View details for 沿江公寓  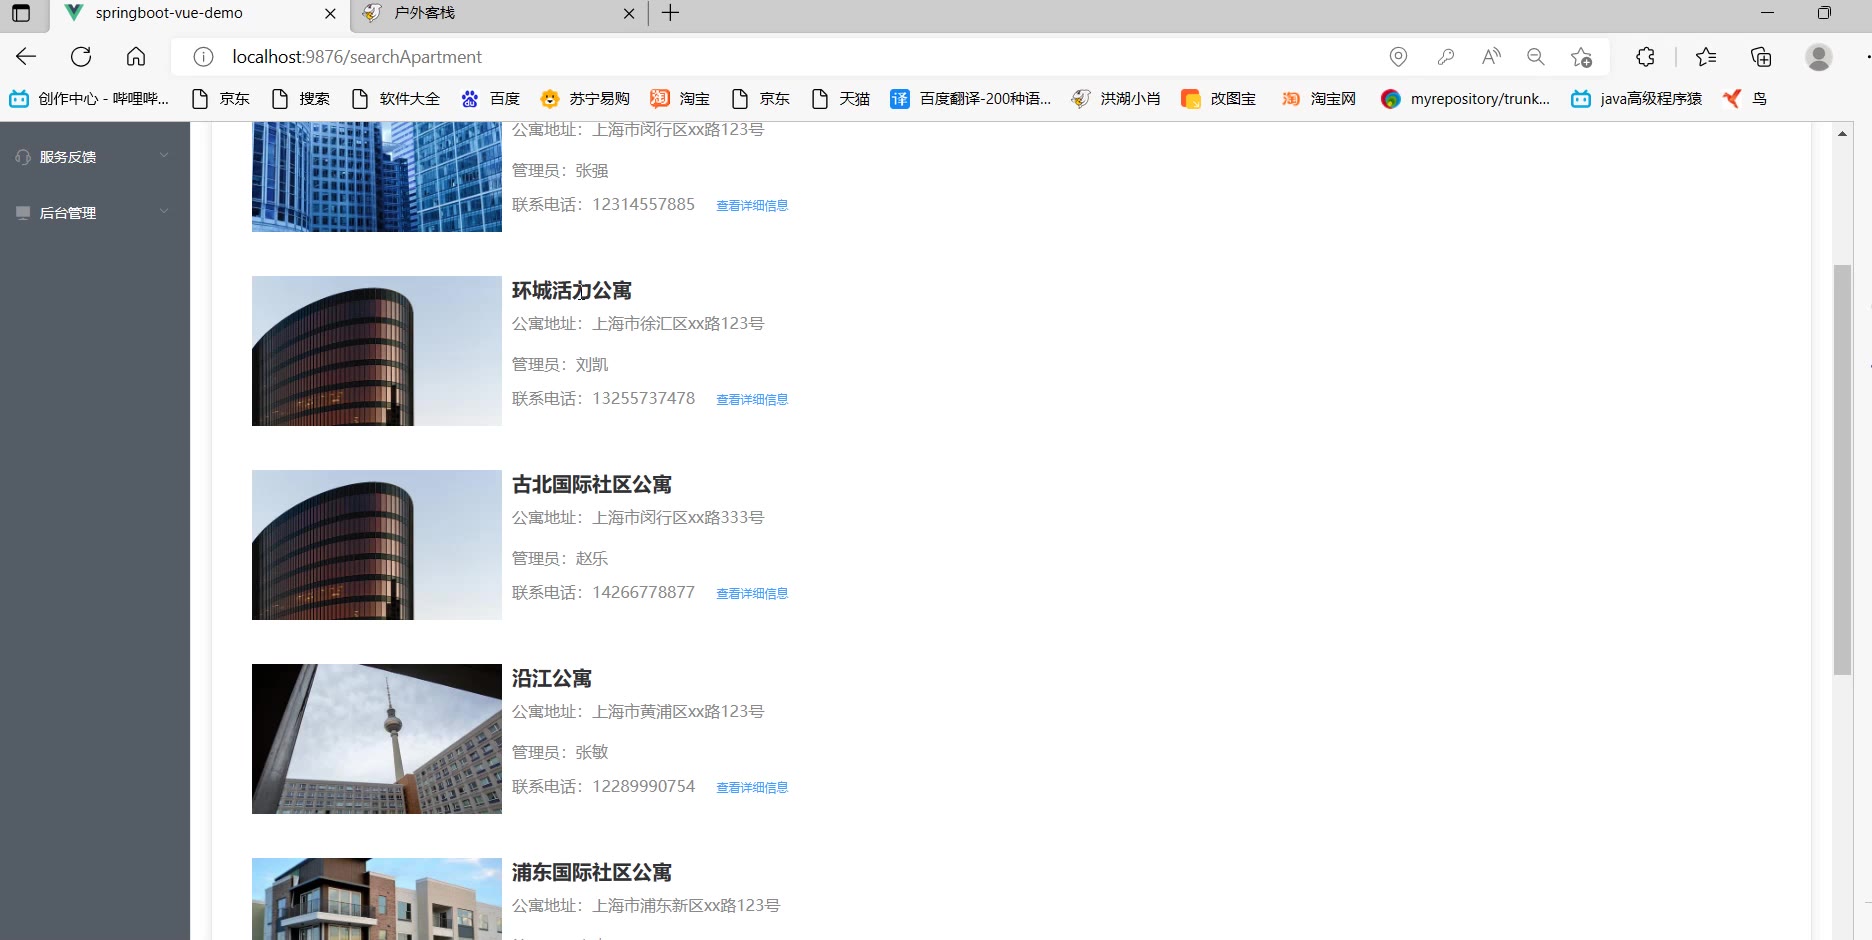[752, 787]
